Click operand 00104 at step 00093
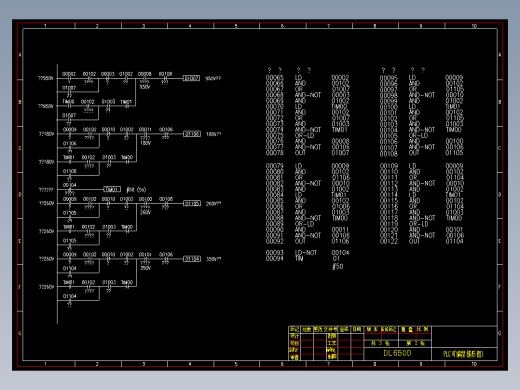Image resolution: width=520 pixels, height=390 pixels. [x=340, y=253]
